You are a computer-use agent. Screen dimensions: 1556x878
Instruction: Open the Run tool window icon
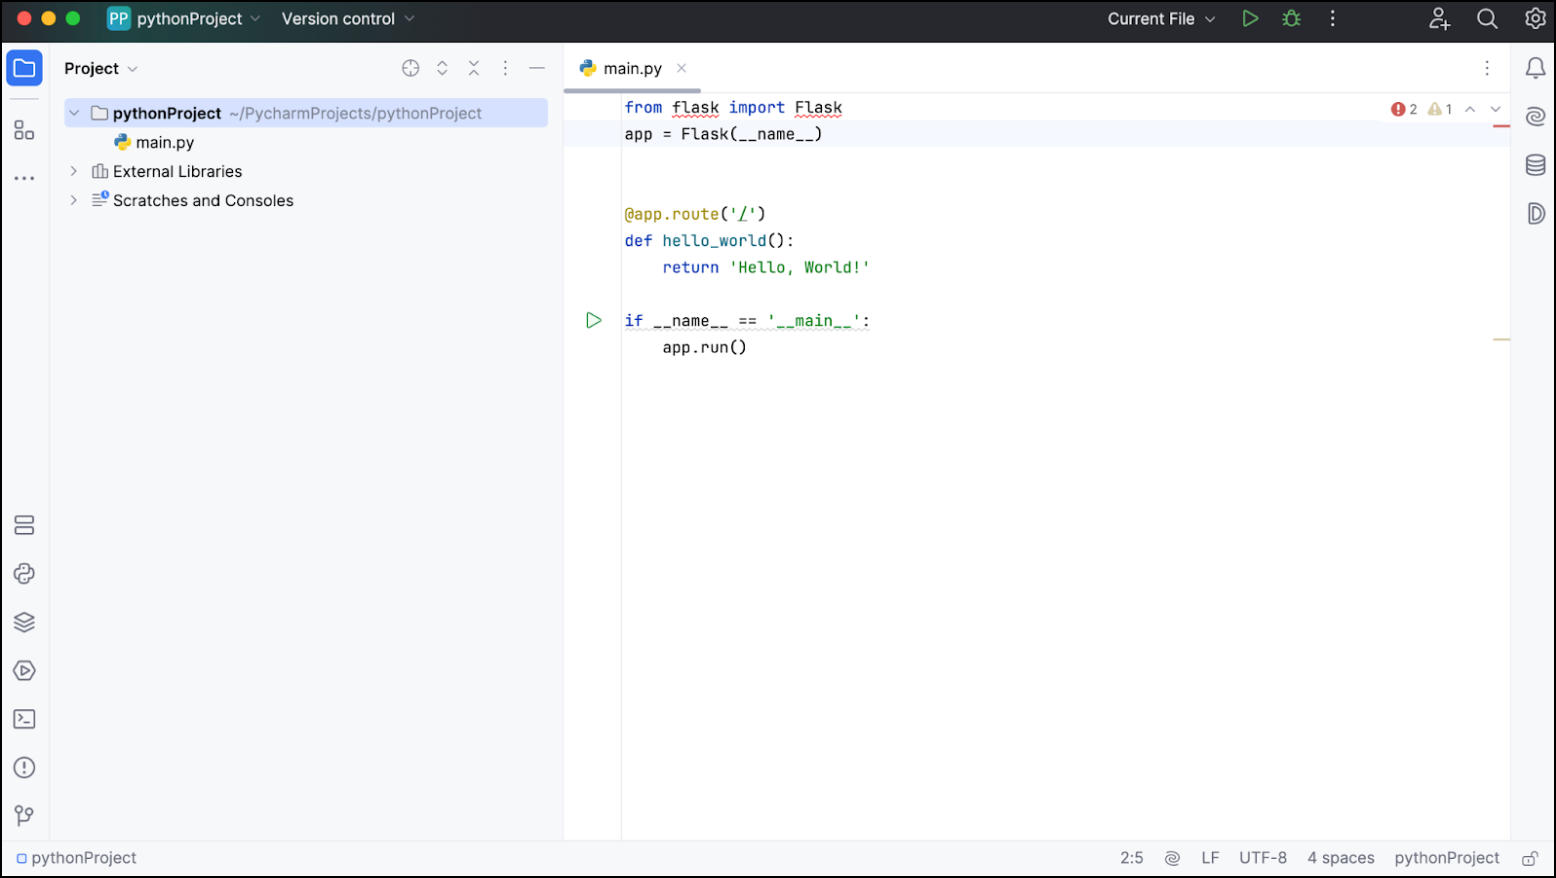coord(24,671)
